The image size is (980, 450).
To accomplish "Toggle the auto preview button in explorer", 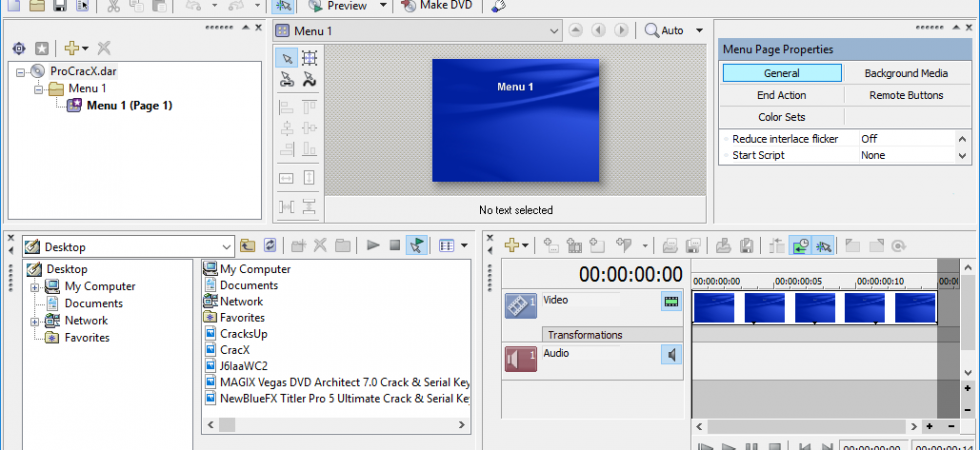I will [416, 246].
